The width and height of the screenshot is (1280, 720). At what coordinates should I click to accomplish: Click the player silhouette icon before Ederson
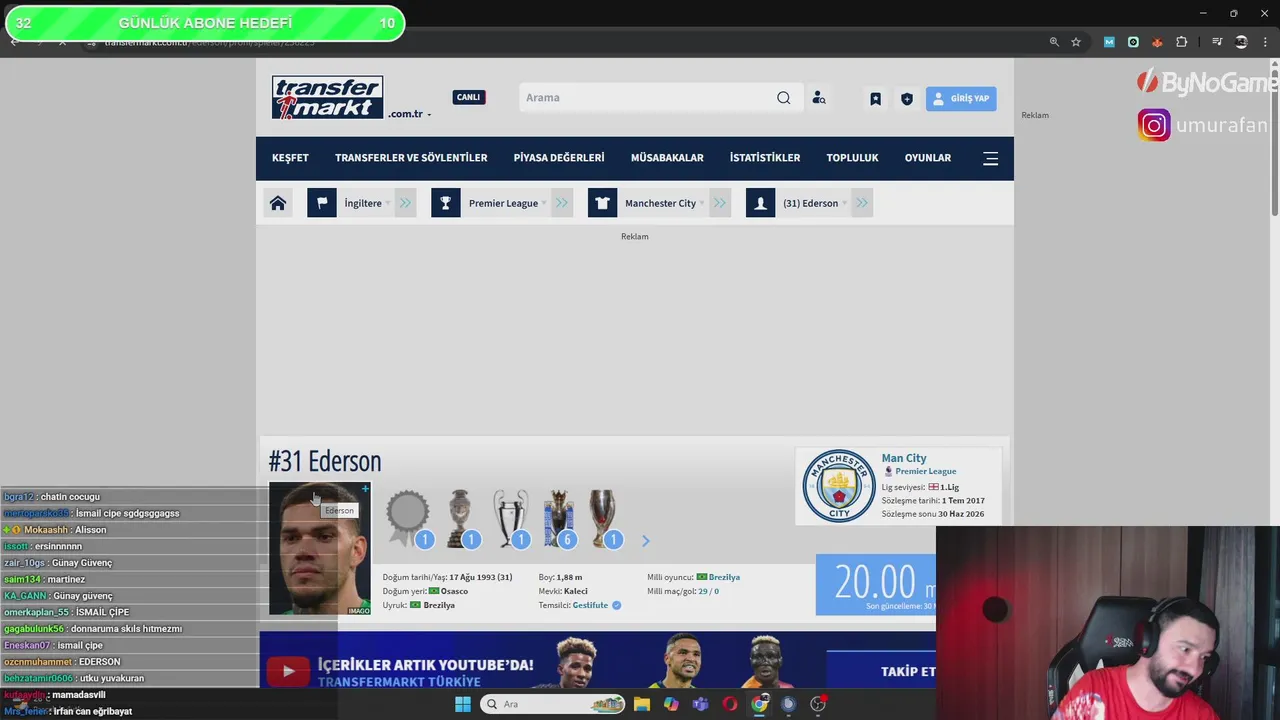click(760, 203)
